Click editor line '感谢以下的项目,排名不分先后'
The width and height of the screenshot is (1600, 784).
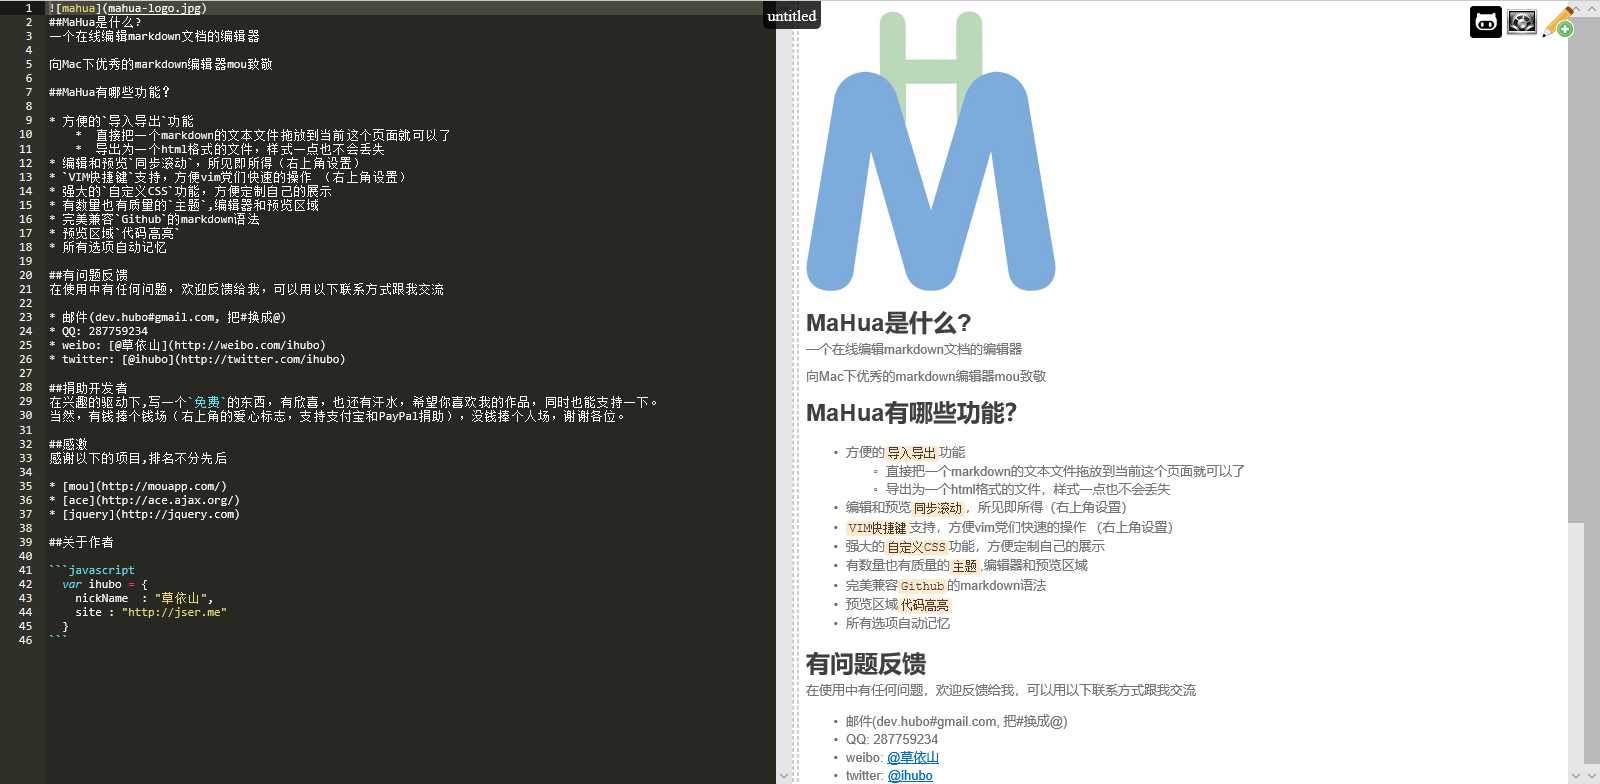point(138,458)
